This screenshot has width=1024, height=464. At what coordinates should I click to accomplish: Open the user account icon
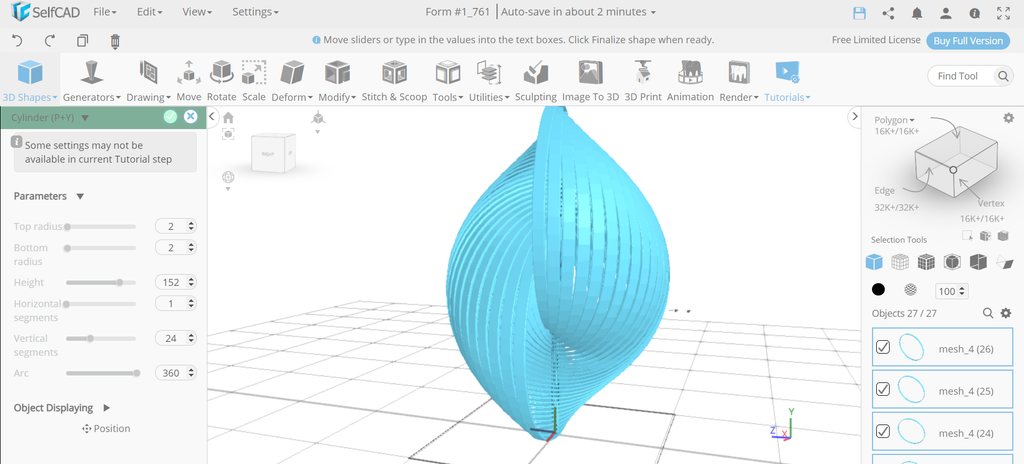click(946, 13)
